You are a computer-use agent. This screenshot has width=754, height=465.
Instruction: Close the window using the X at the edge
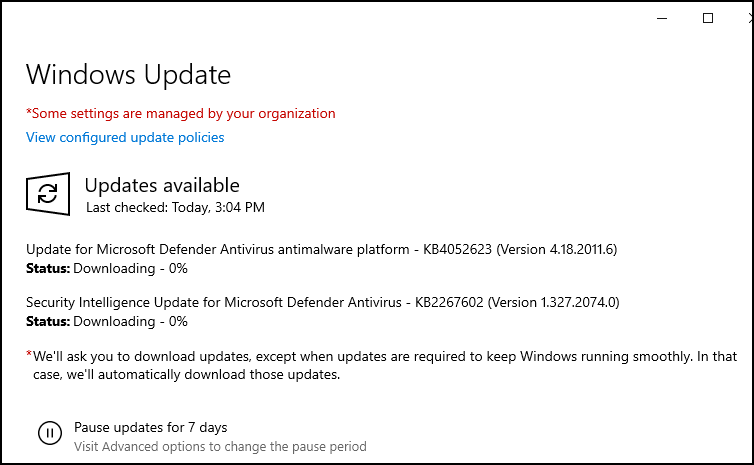tap(750, 18)
